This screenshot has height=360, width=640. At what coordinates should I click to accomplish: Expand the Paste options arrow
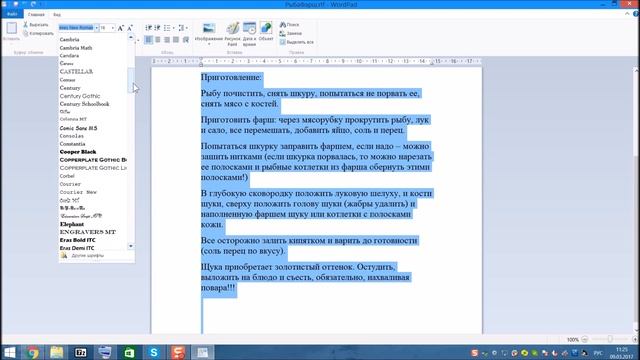pyautogui.click(x=11, y=43)
